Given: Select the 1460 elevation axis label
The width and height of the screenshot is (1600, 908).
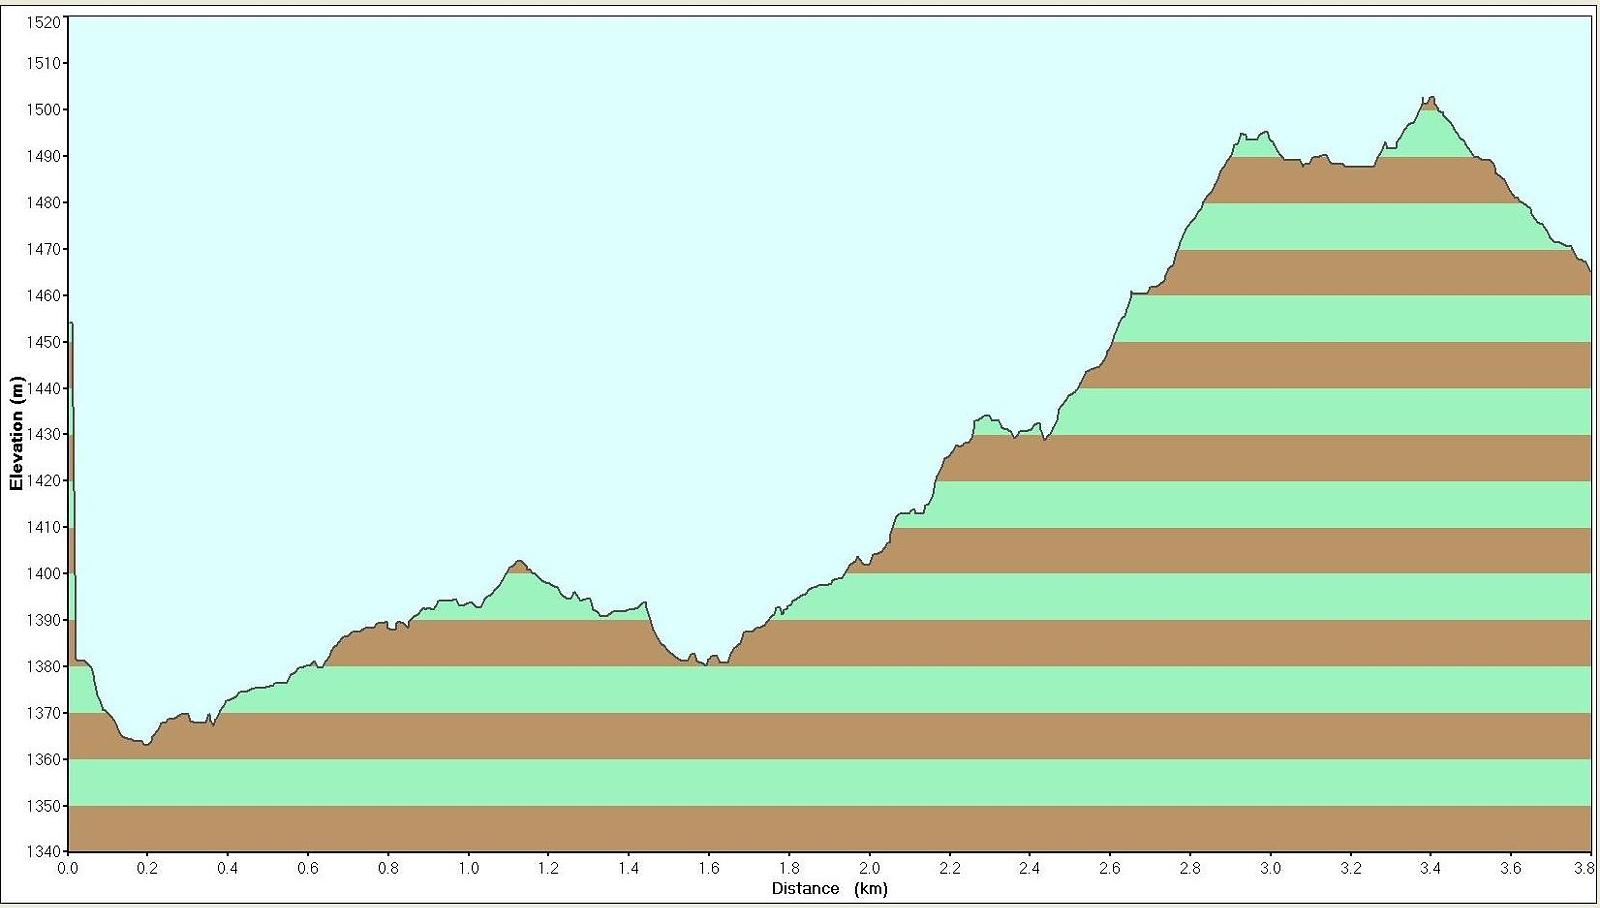Looking at the screenshot, I should 43,295.
